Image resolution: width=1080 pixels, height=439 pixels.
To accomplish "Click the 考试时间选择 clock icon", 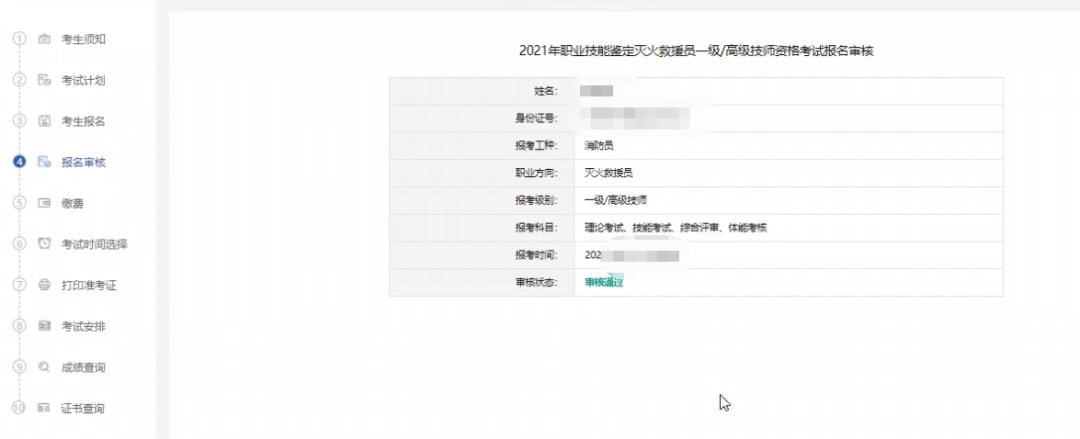I will (44, 244).
